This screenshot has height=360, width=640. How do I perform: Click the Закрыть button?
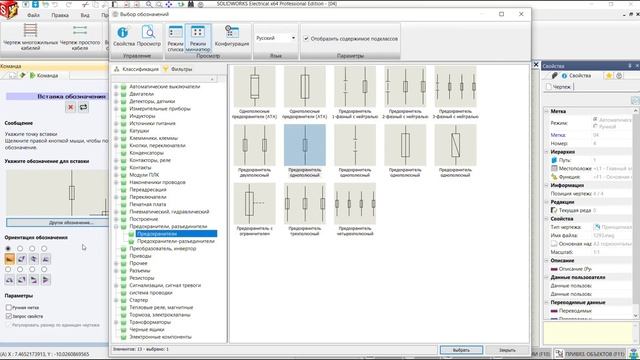pos(507,350)
